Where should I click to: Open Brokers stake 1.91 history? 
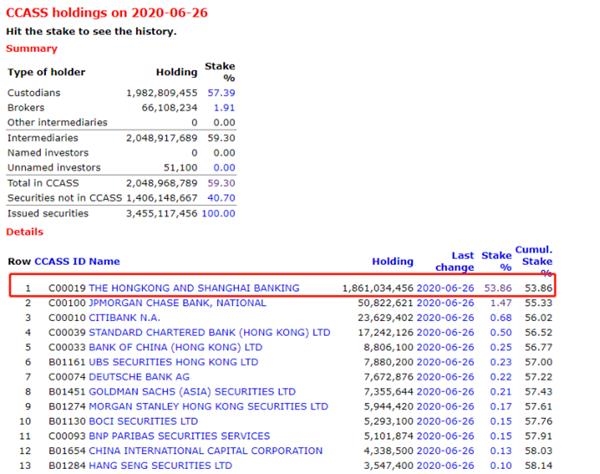coord(224,108)
